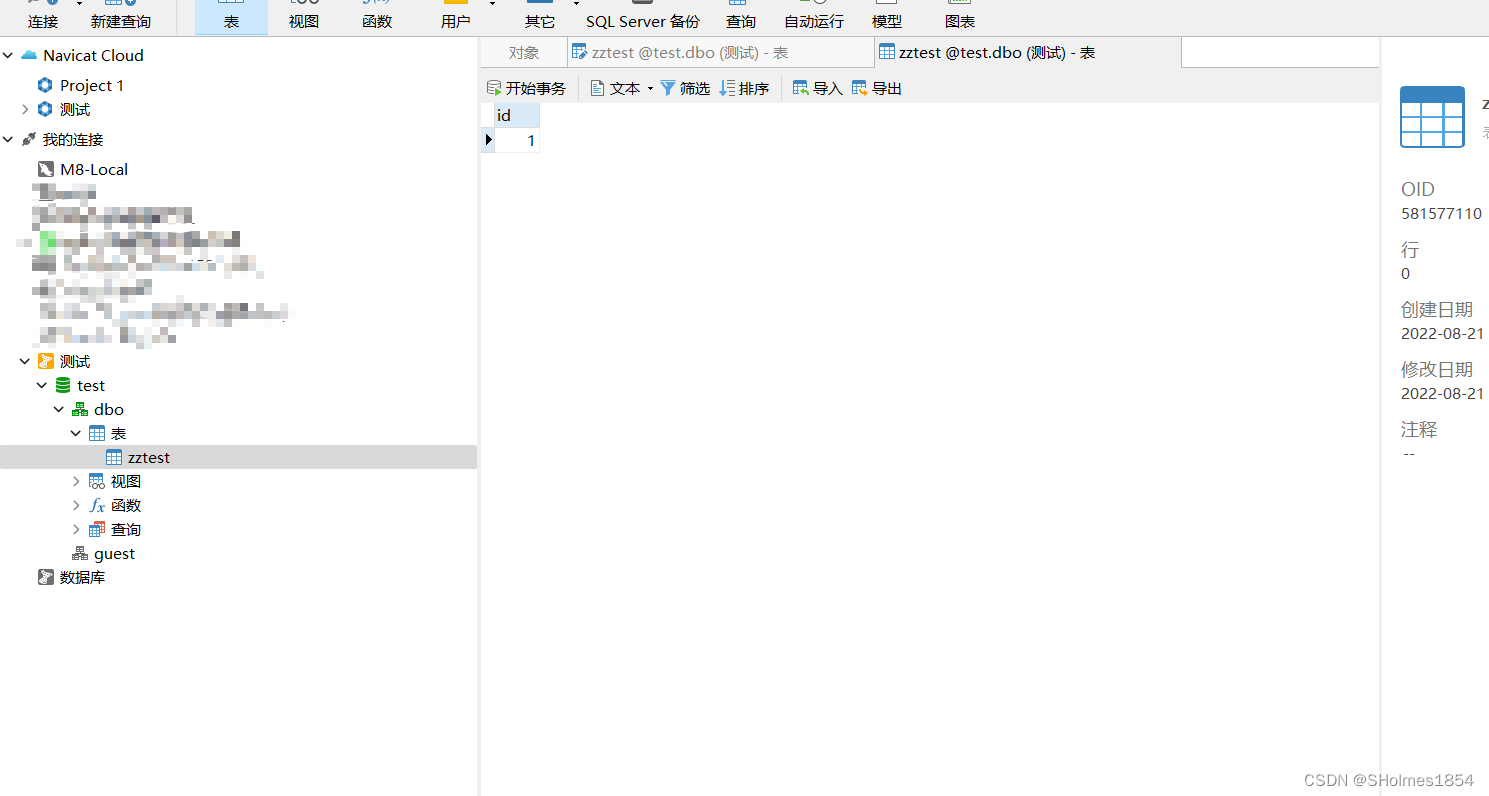Click the 修改日期 label in info panel

pos(1436,369)
